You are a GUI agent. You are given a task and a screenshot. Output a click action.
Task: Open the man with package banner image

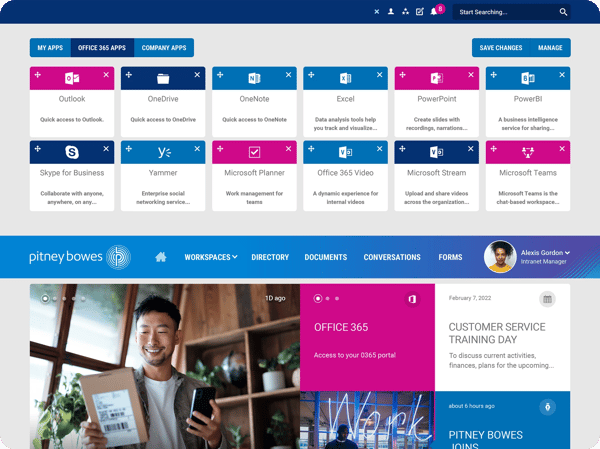[165, 366]
